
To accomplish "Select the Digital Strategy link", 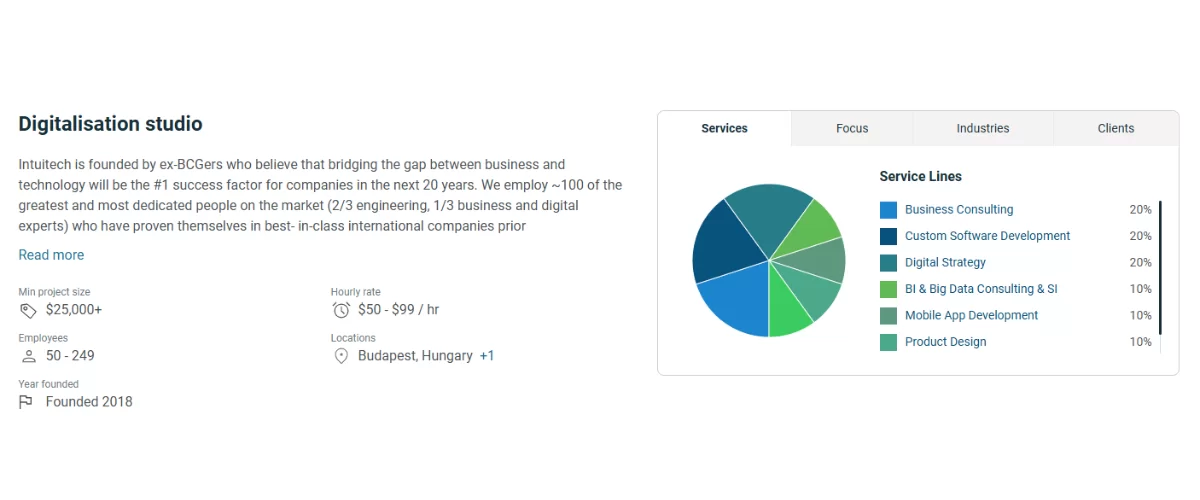I will pos(945,263).
